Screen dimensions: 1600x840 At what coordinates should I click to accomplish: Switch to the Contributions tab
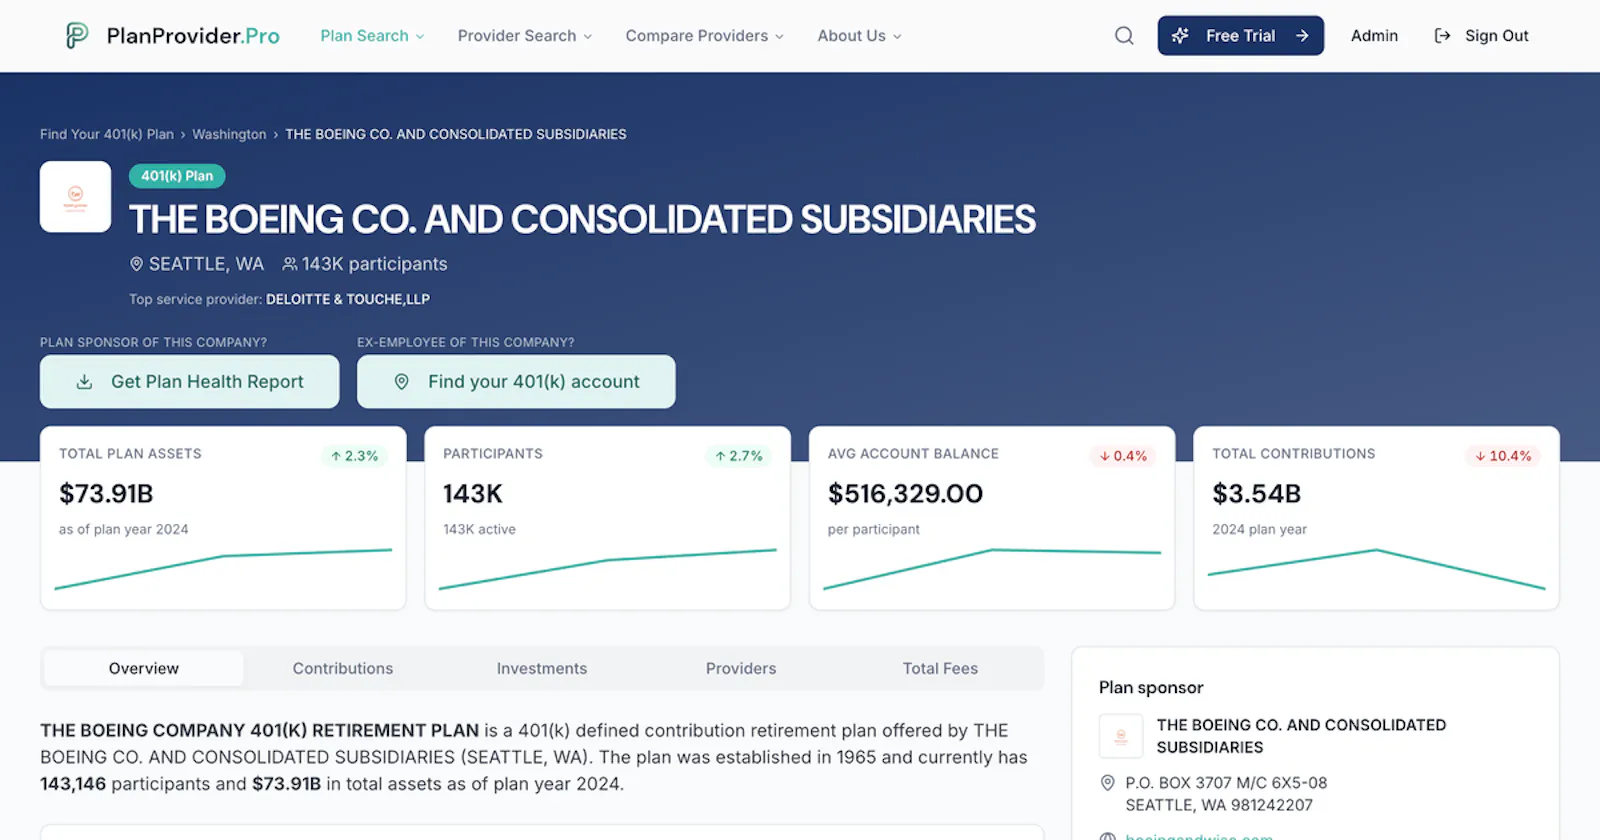point(343,668)
